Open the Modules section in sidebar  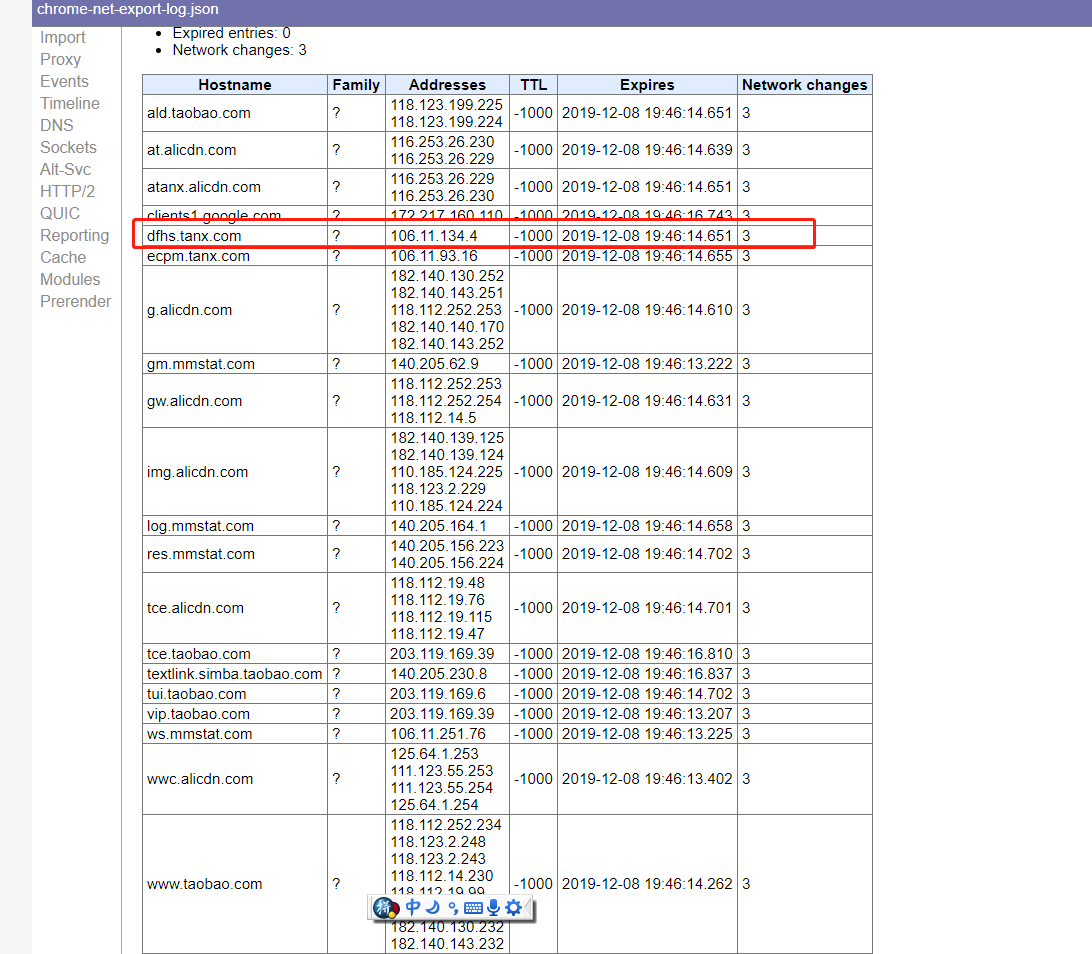[x=70, y=279]
